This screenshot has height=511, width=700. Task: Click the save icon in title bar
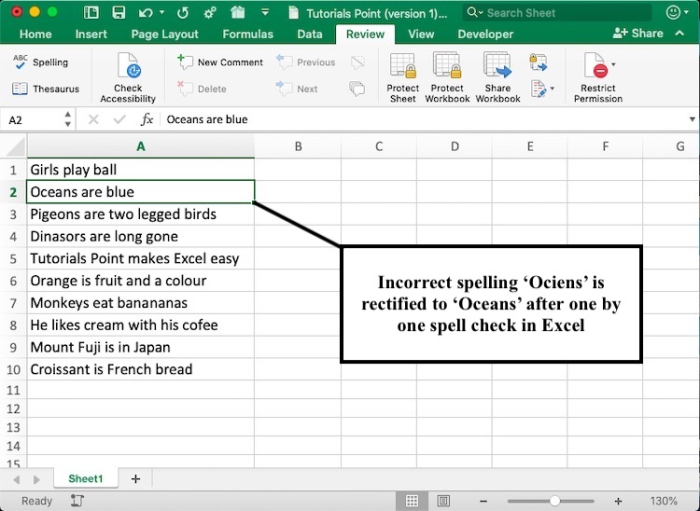coord(118,12)
